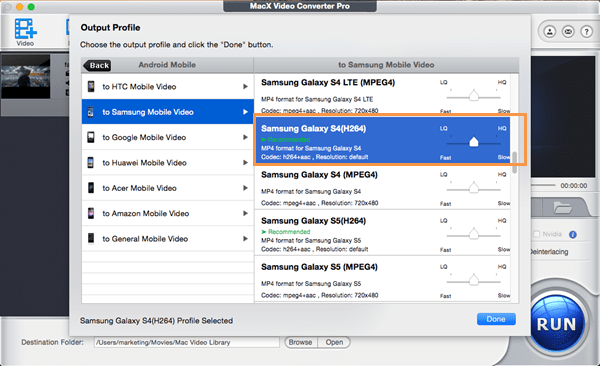Adjust Samsung Galaxy S5(H264) quality slider
Image resolution: width=600 pixels, height=366 pixels.
(x=473, y=234)
